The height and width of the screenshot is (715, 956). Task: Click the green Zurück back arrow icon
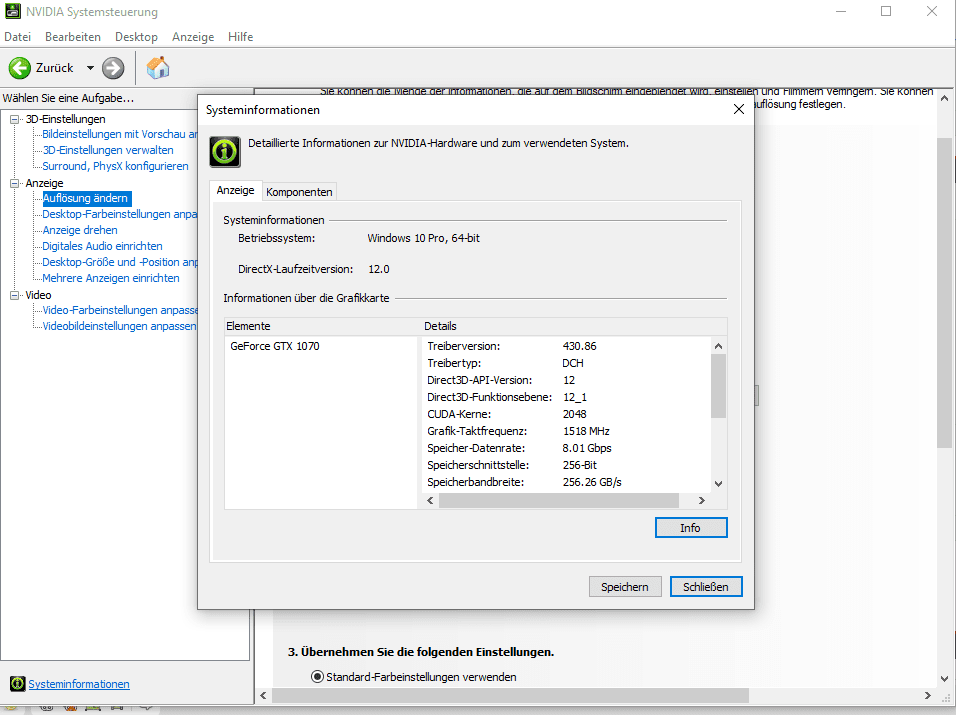pyautogui.click(x=20, y=68)
